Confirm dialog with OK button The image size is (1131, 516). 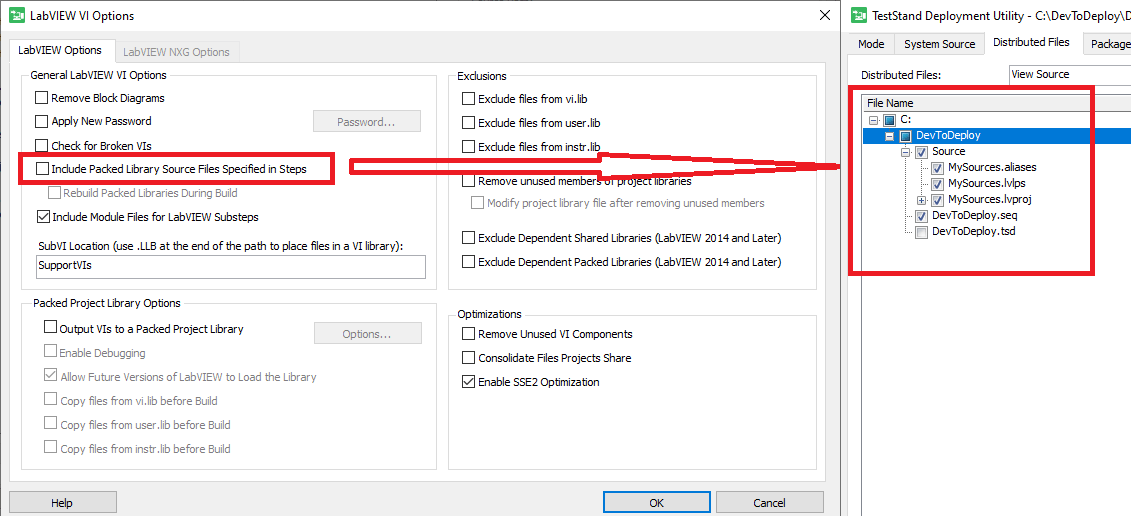coord(656,502)
